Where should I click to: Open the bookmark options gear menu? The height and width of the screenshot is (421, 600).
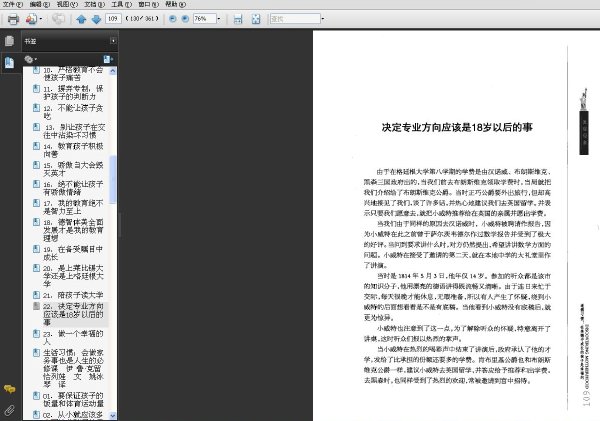[x=30, y=59]
